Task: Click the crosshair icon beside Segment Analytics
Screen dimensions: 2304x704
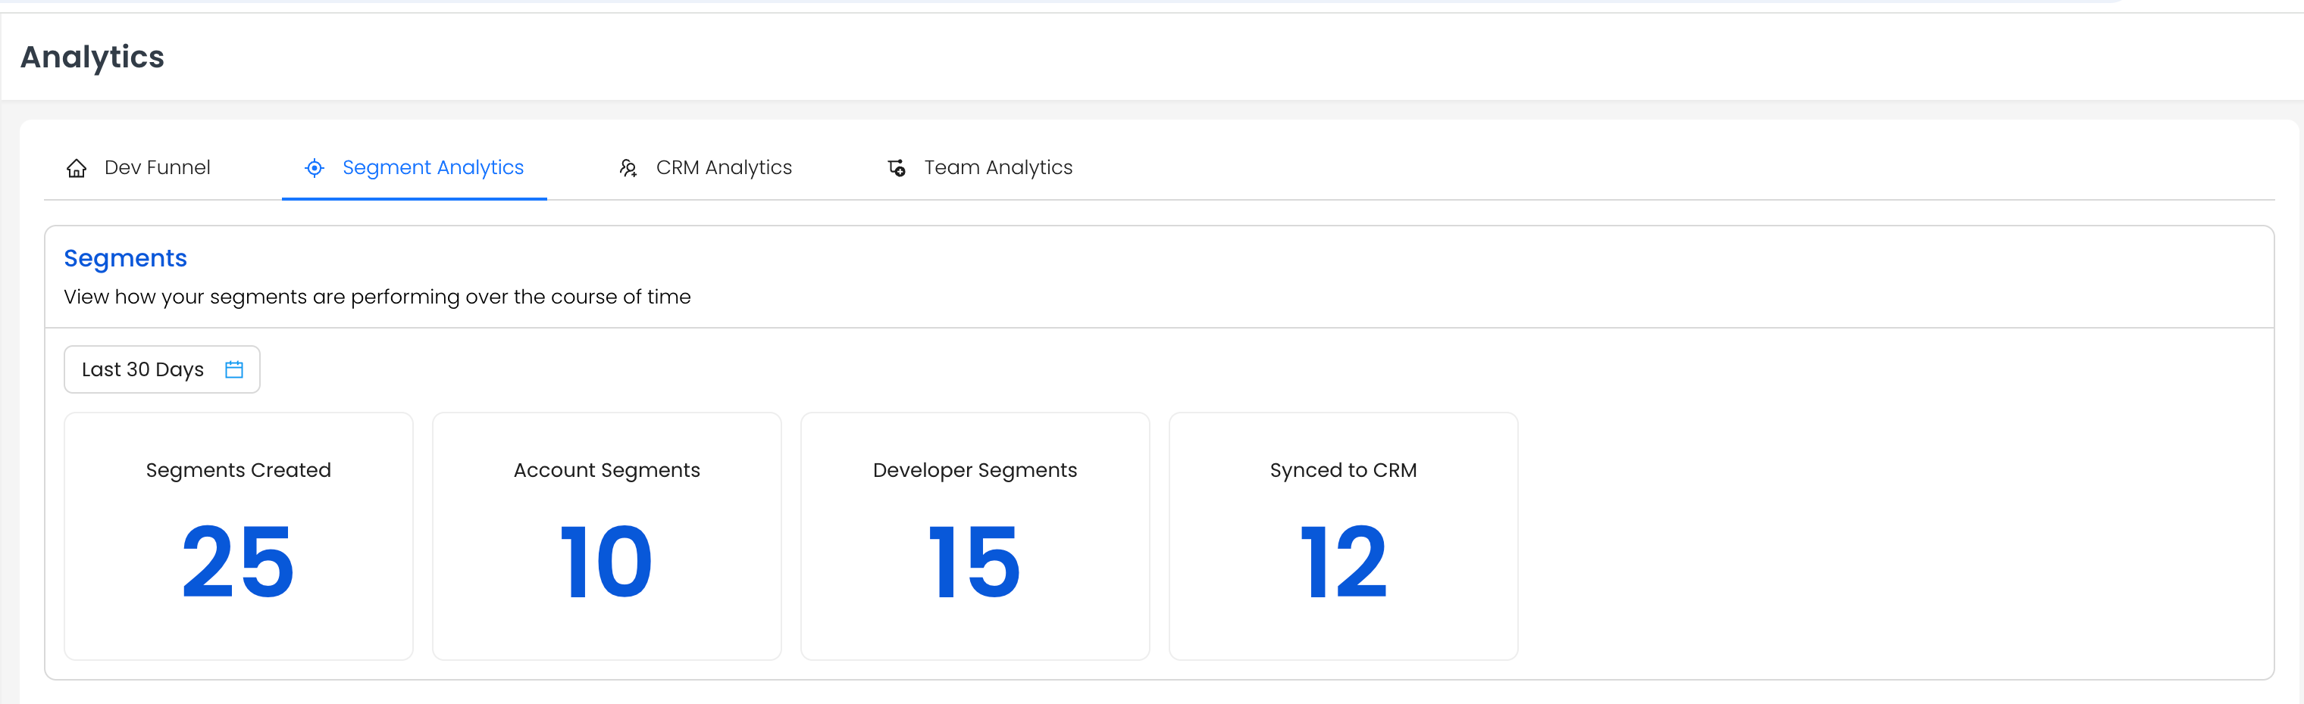Action: pos(314,168)
